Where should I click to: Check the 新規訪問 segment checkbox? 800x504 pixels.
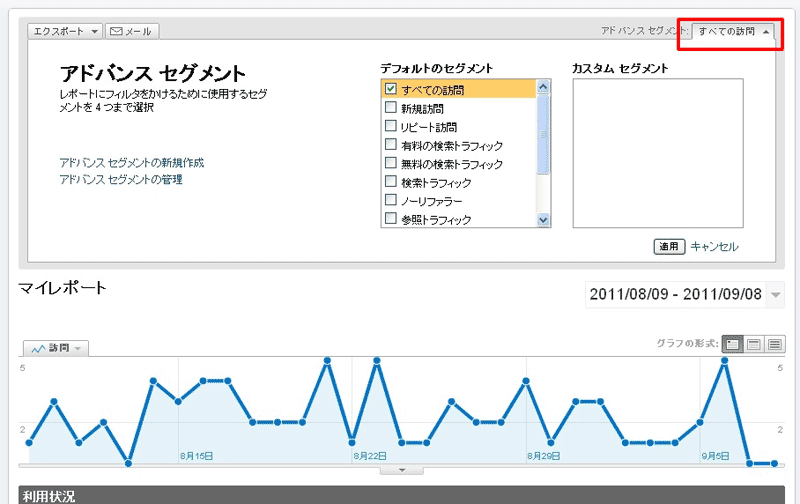pyautogui.click(x=391, y=108)
